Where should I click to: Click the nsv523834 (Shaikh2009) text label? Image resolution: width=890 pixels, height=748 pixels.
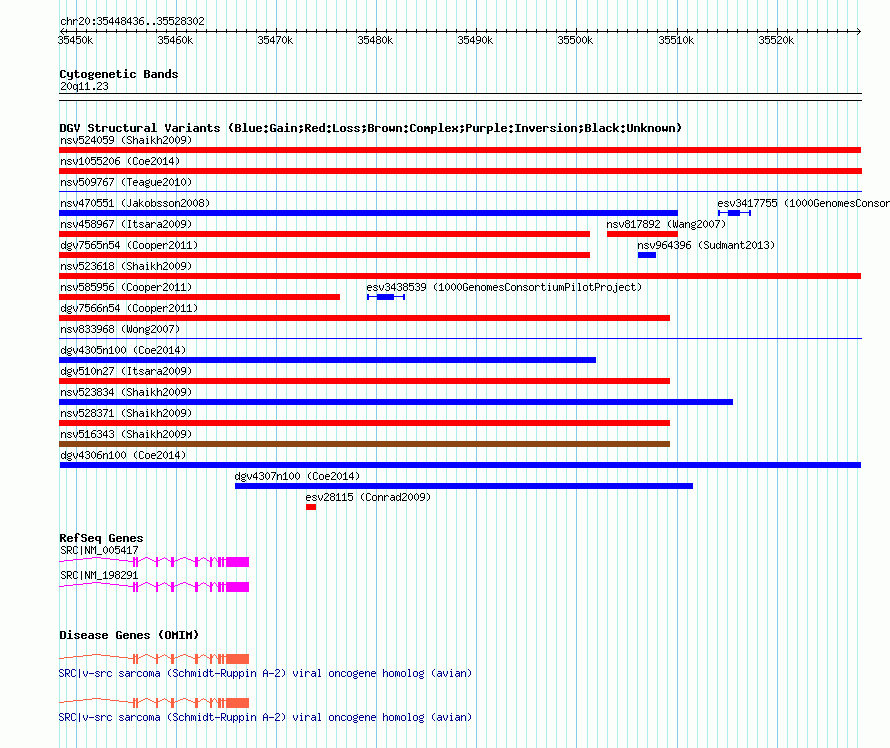click(126, 392)
